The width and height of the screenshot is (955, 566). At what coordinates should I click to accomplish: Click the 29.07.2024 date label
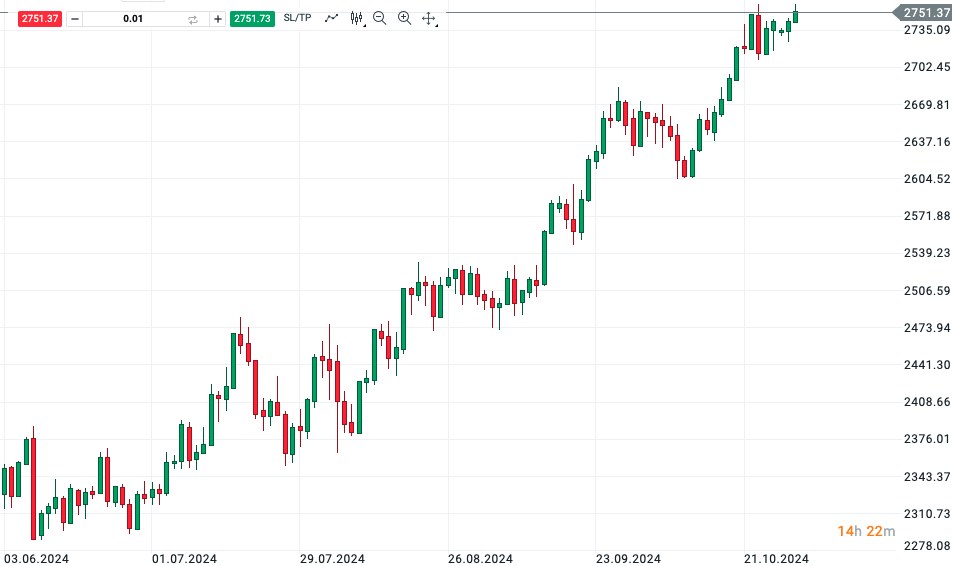(x=333, y=559)
